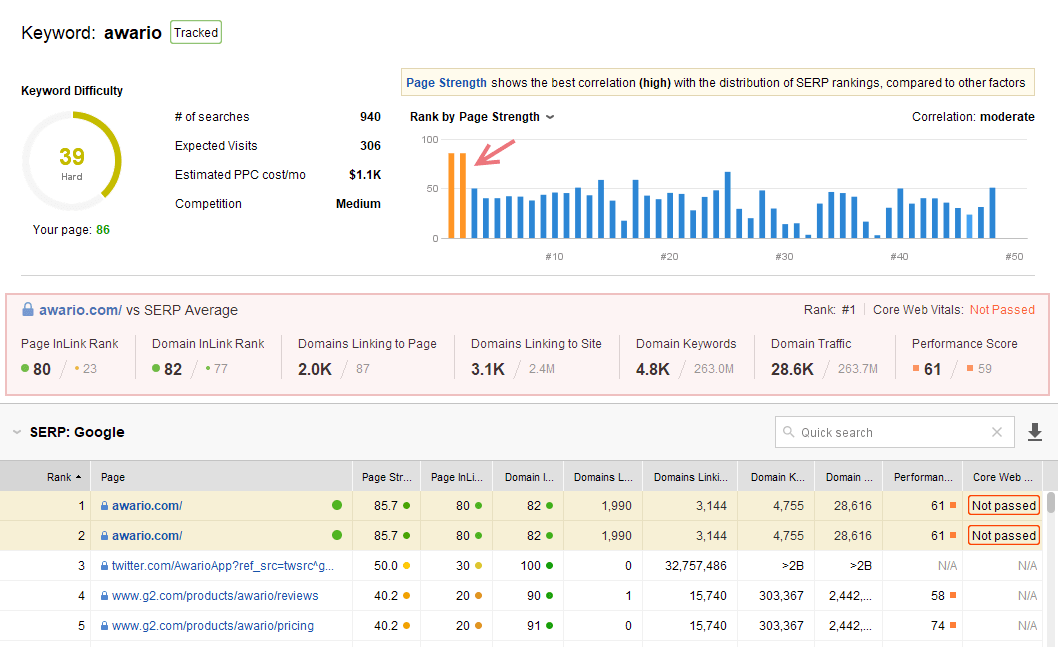Sort by the Domains Linki... column header
The width and height of the screenshot is (1058, 647).
click(690, 477)
